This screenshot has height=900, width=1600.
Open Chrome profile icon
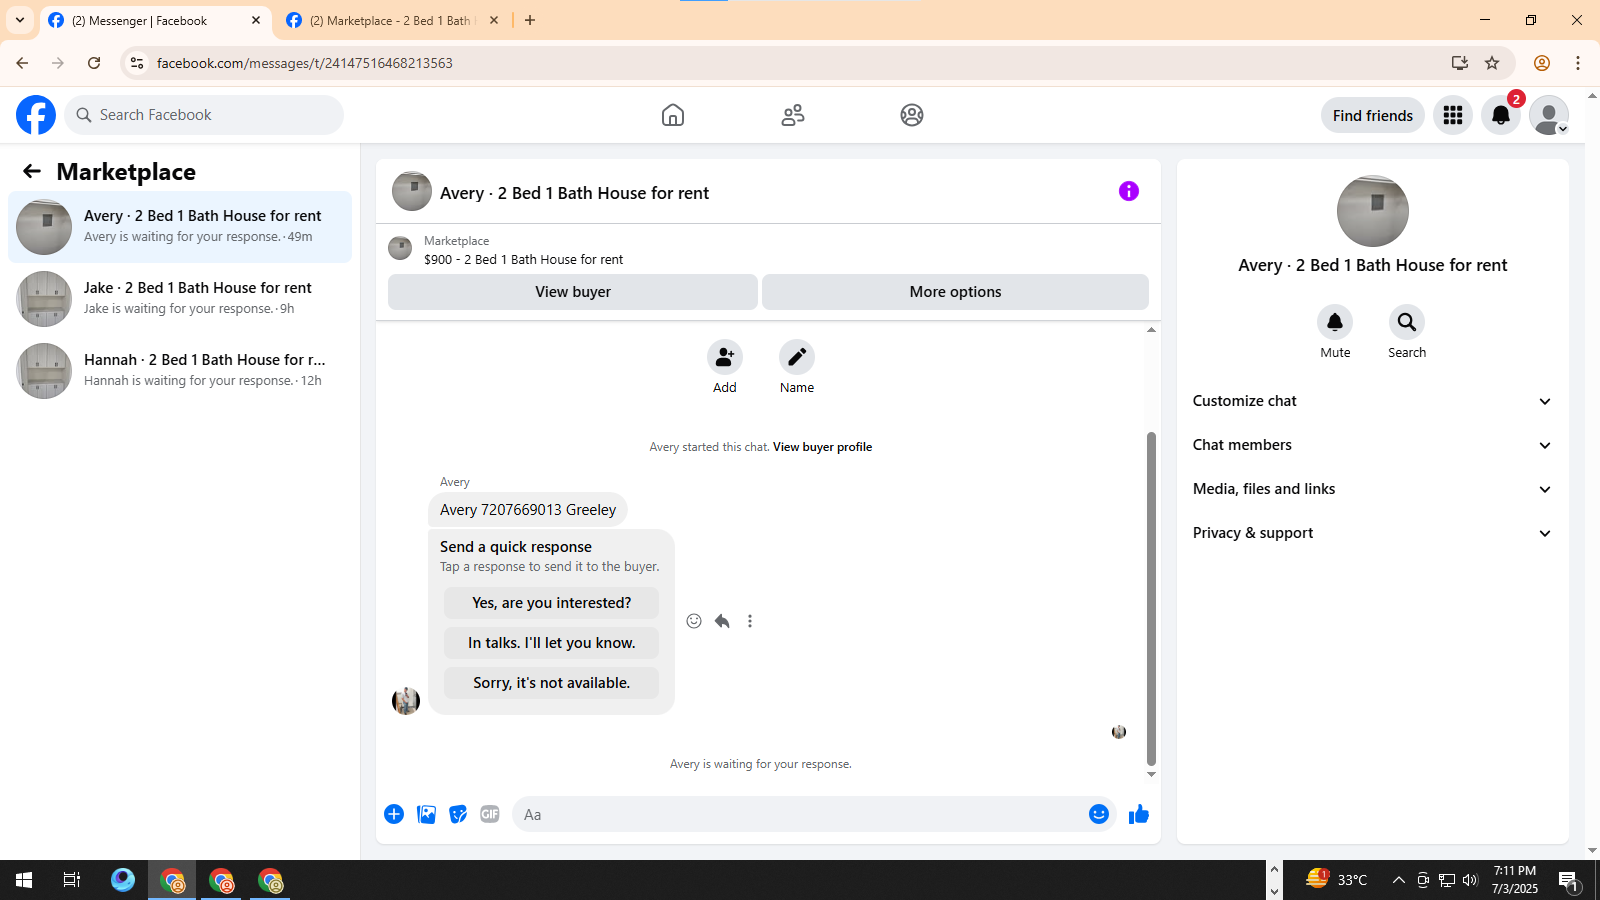1542,63
